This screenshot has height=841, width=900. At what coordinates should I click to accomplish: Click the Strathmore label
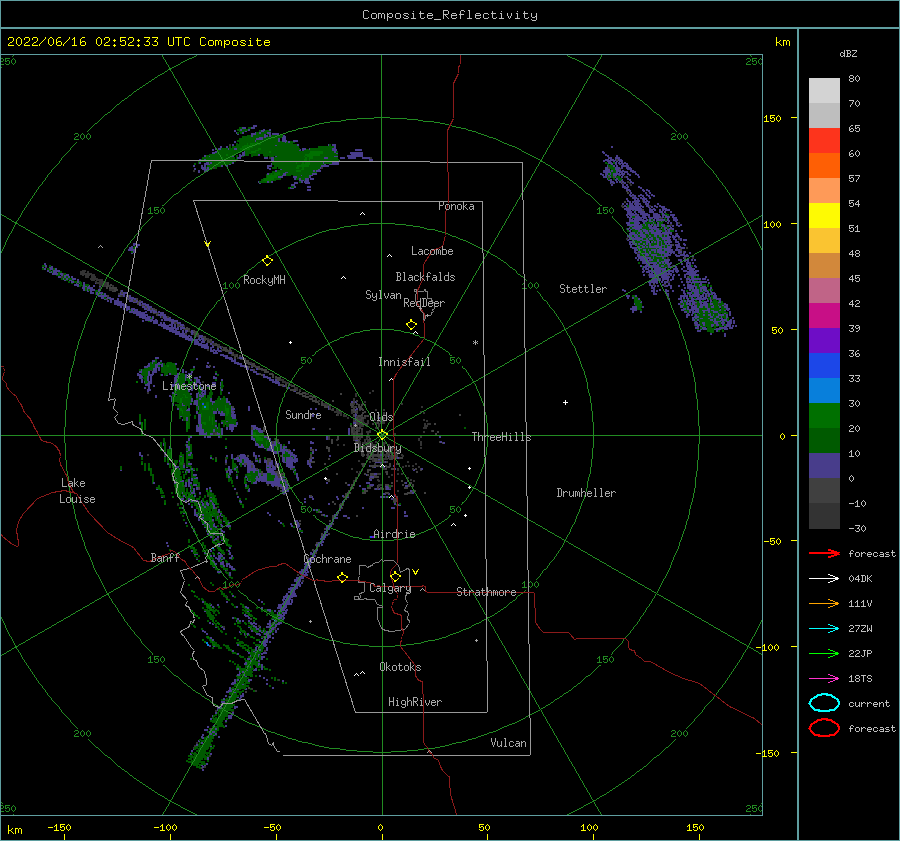click(486, 592)
